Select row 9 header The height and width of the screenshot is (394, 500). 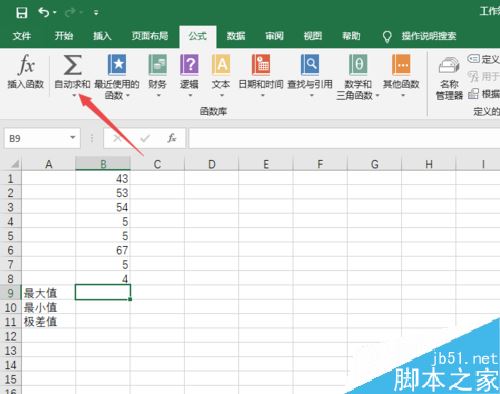click(x=11, y=293)
